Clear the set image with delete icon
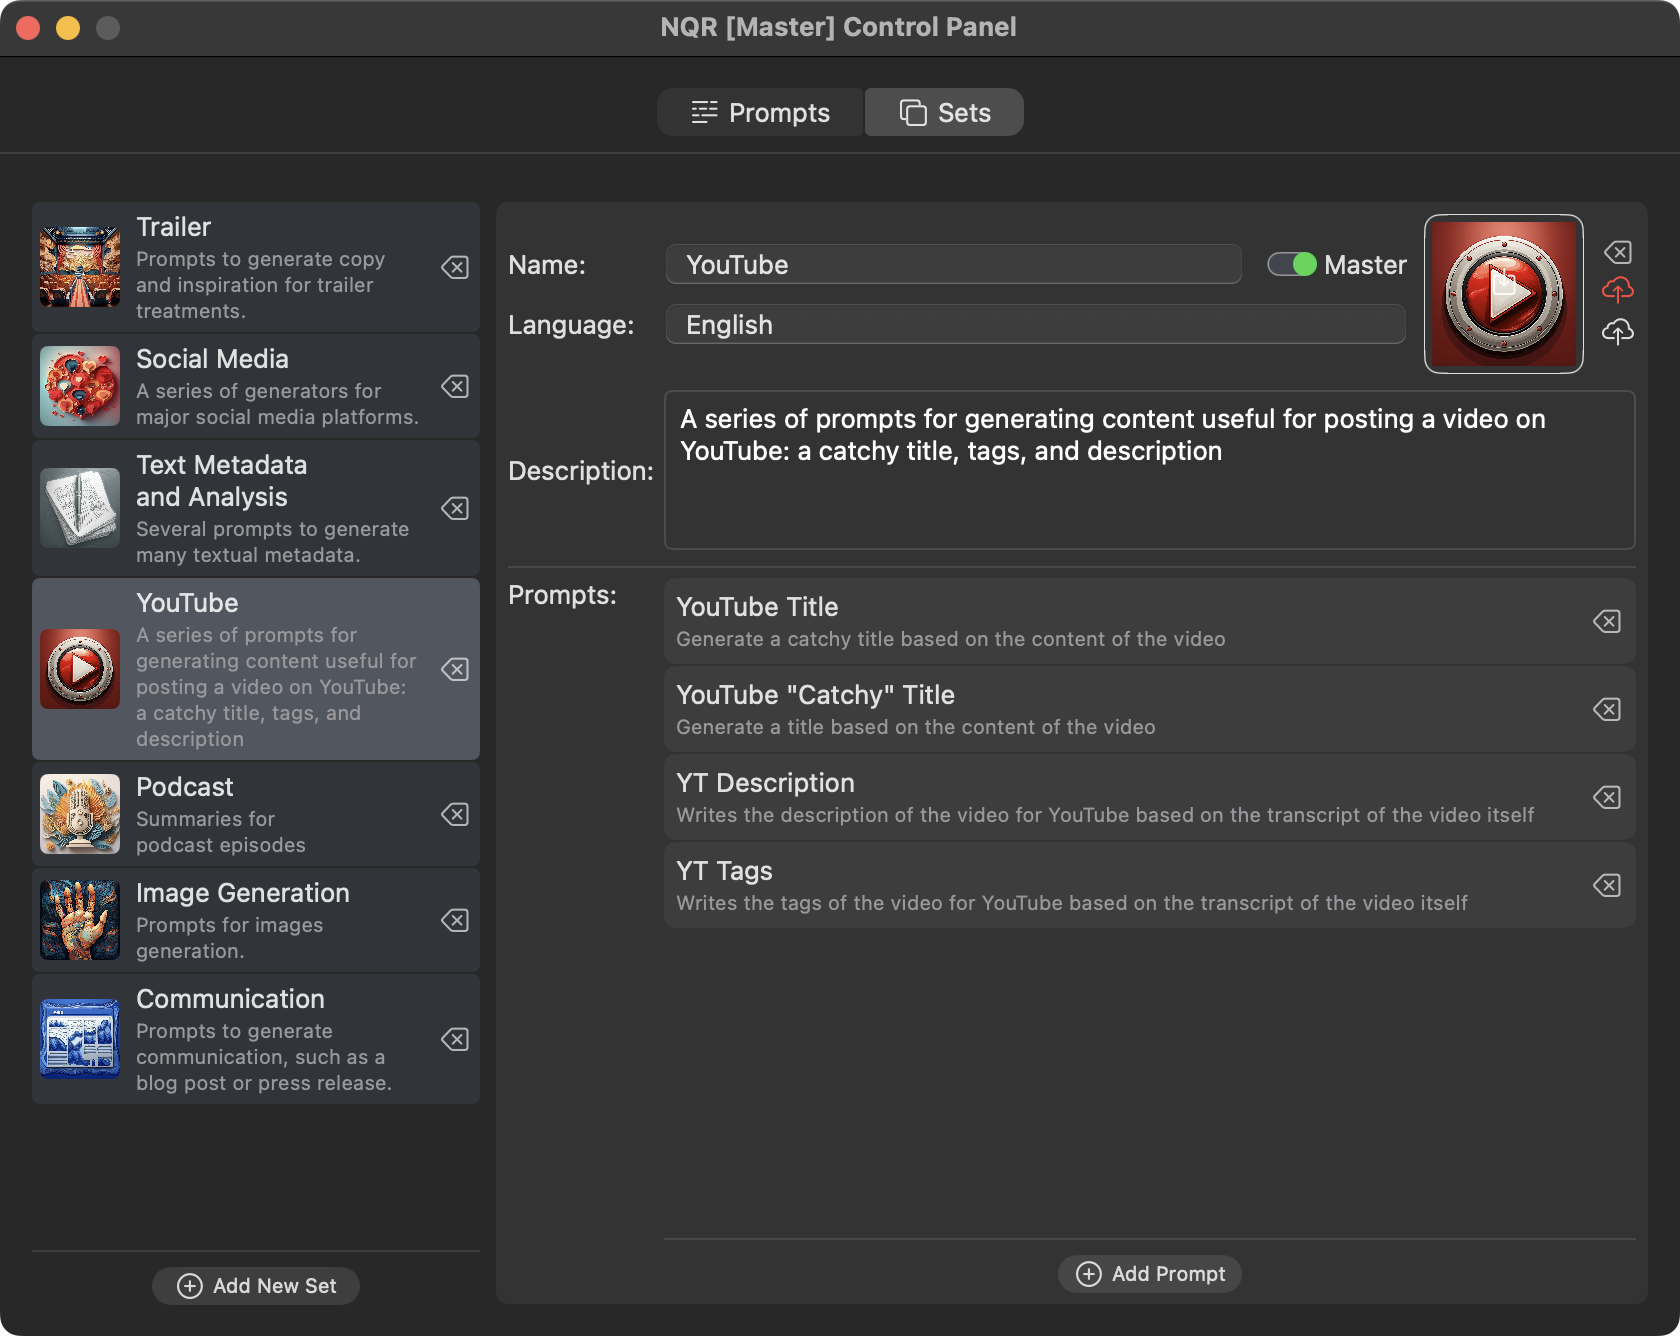The height and width of the screenshot is (1336, 1680). coord(1617,252)
